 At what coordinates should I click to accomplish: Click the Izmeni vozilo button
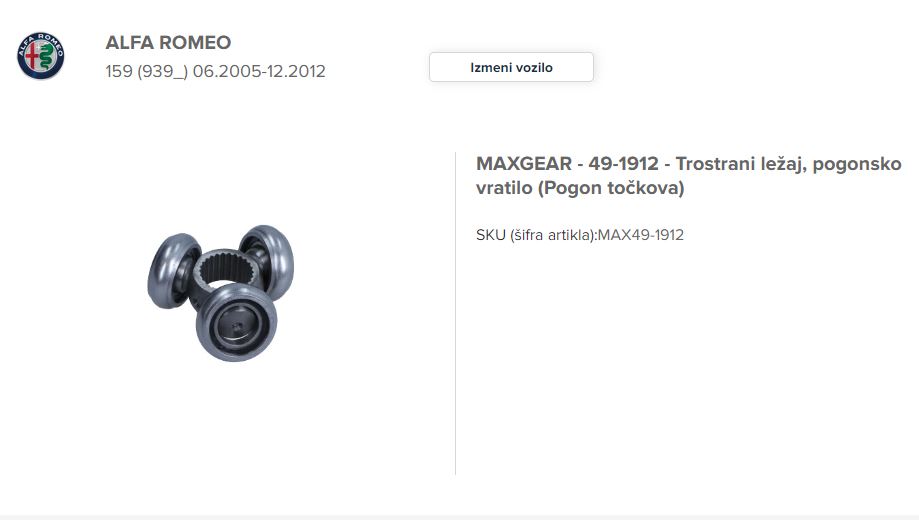coord(511,67)
